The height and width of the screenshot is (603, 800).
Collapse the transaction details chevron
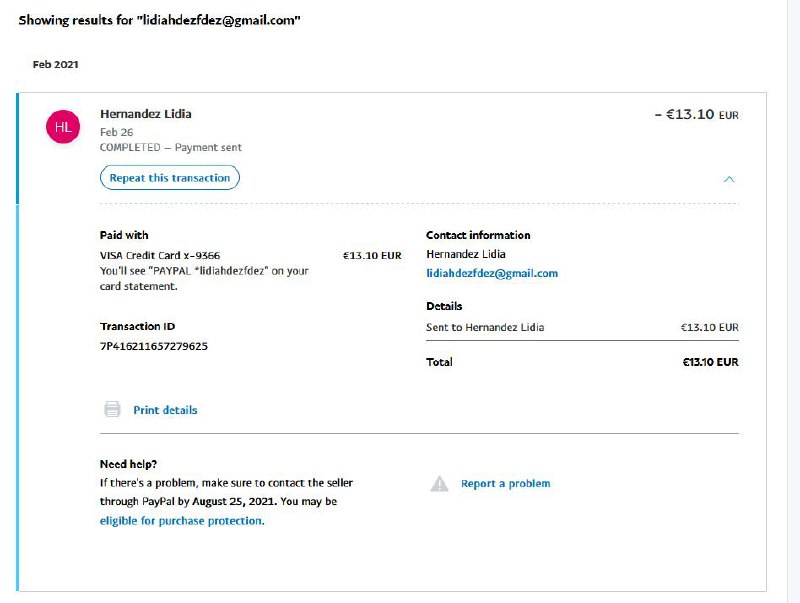coord(729,179)
